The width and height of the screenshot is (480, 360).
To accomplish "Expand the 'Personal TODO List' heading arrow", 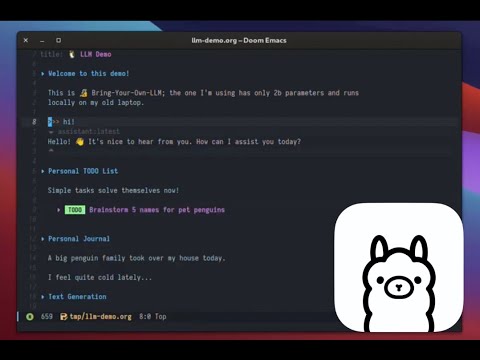I will 43,171.
